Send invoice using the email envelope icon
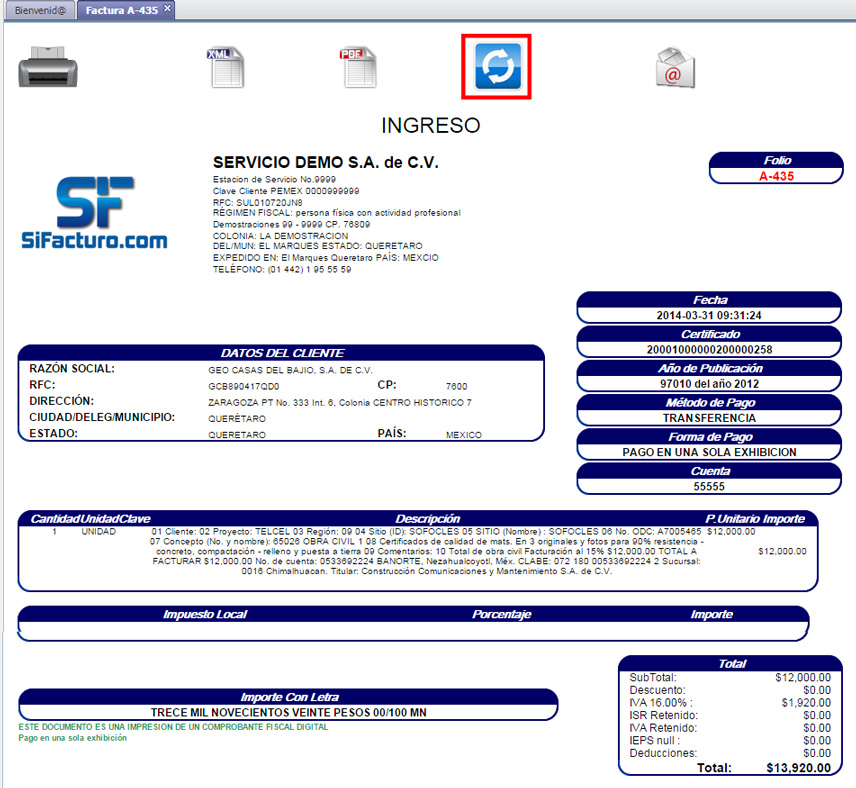The height and width of the screenshot is (788, 856). (675, 68)
